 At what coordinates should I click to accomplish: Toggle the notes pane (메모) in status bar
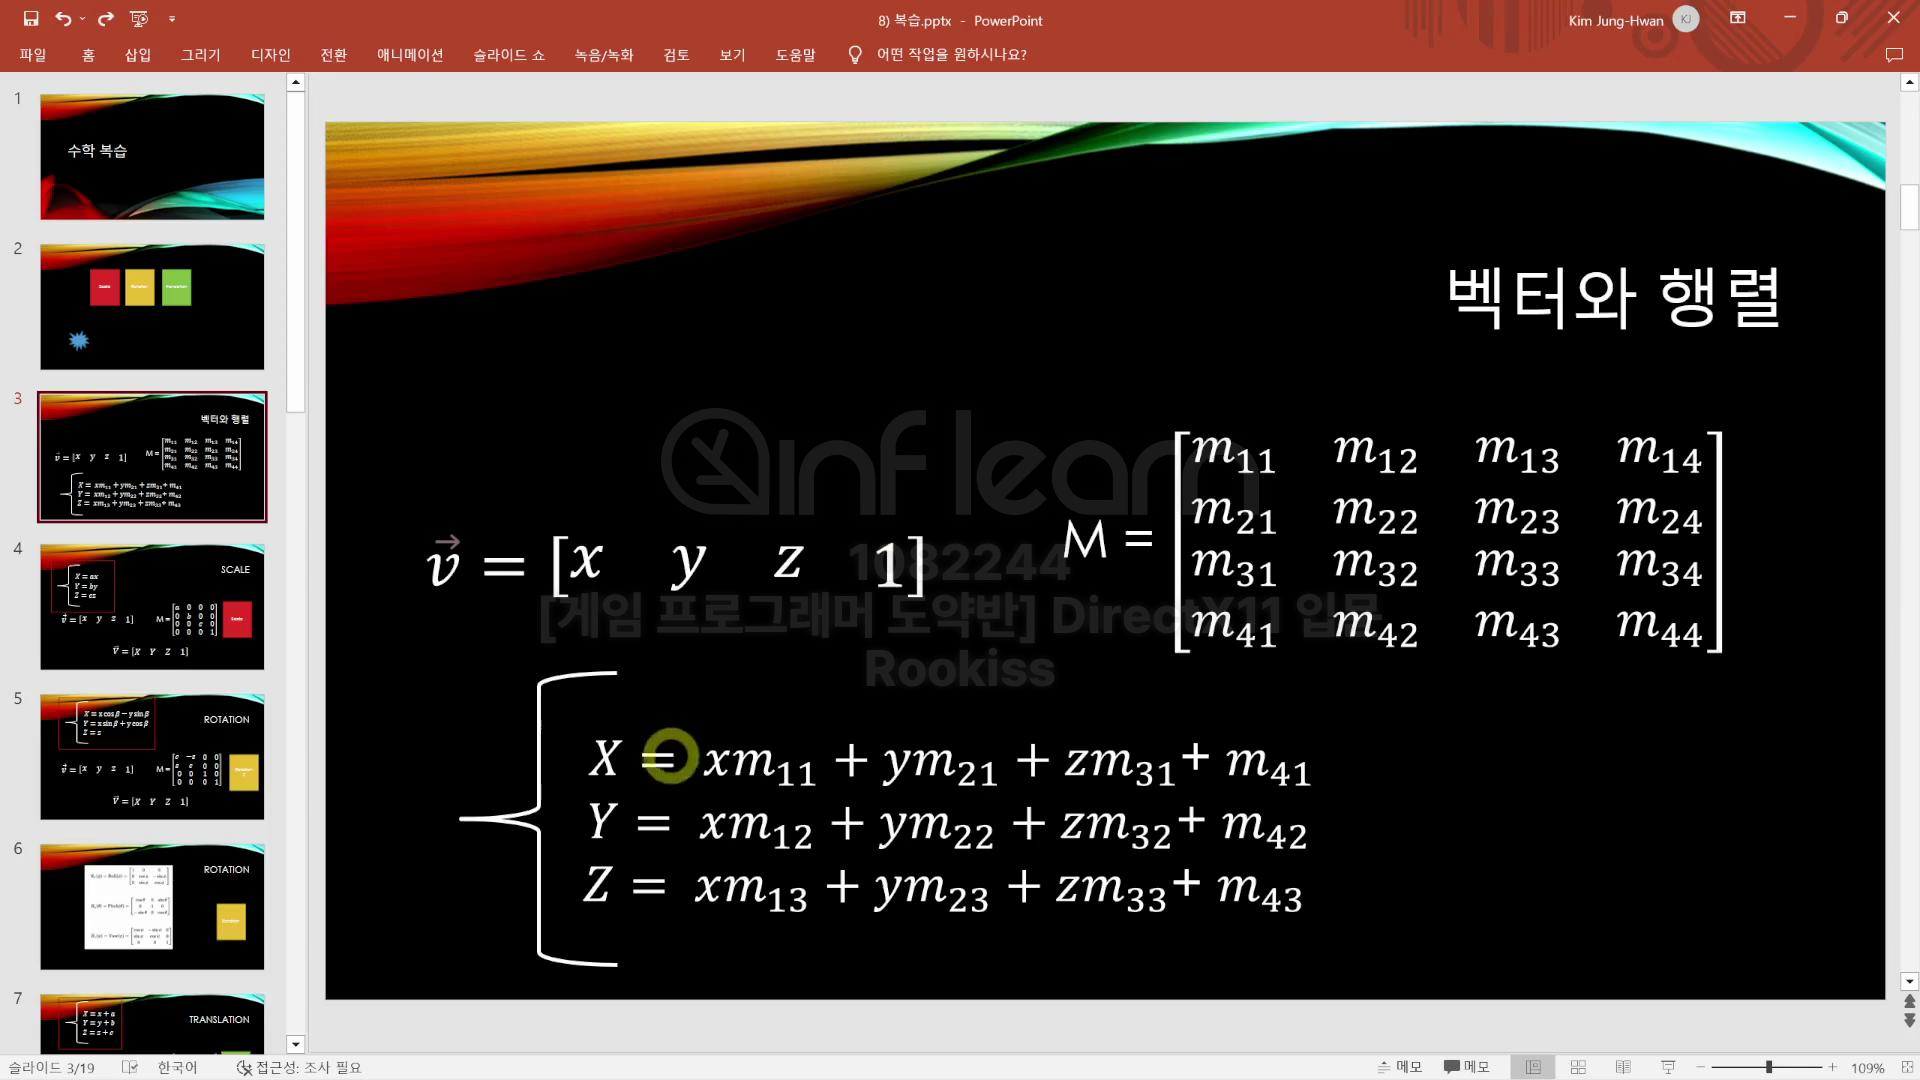[1399, 1067]
